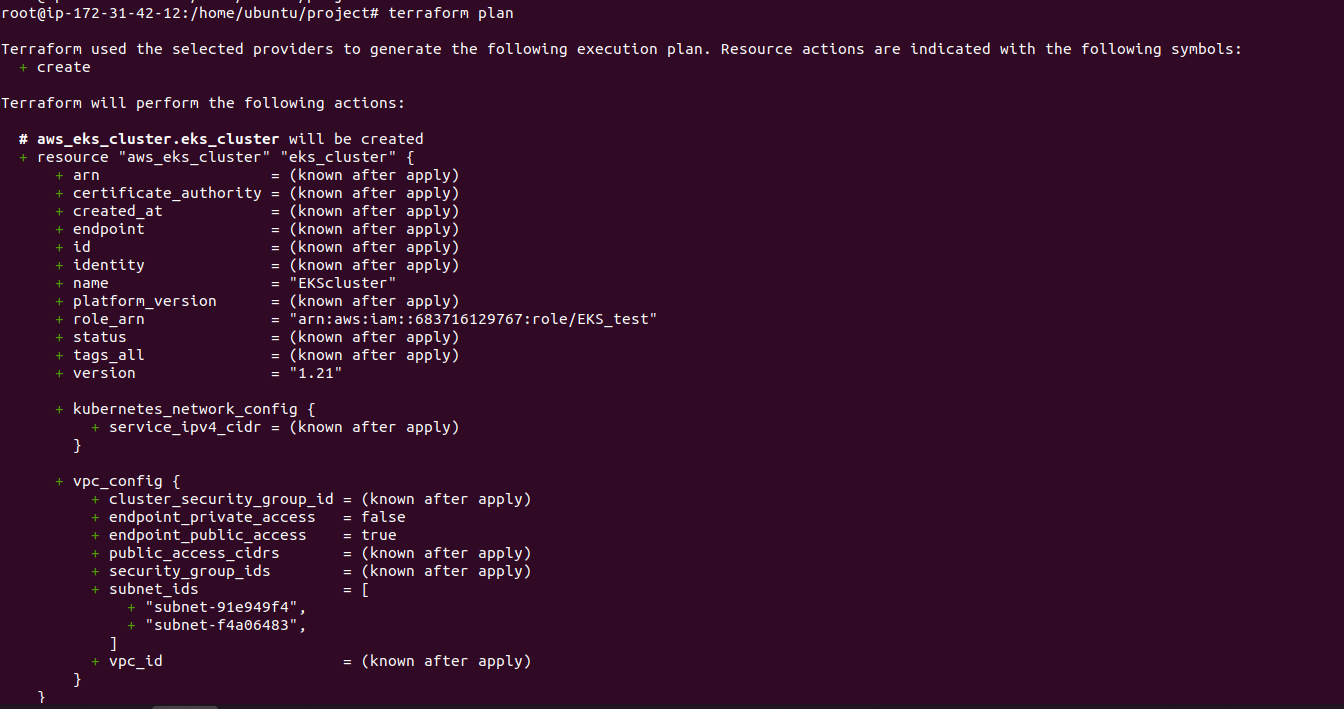Click the plus symbol before 'create'

point(23,67)
